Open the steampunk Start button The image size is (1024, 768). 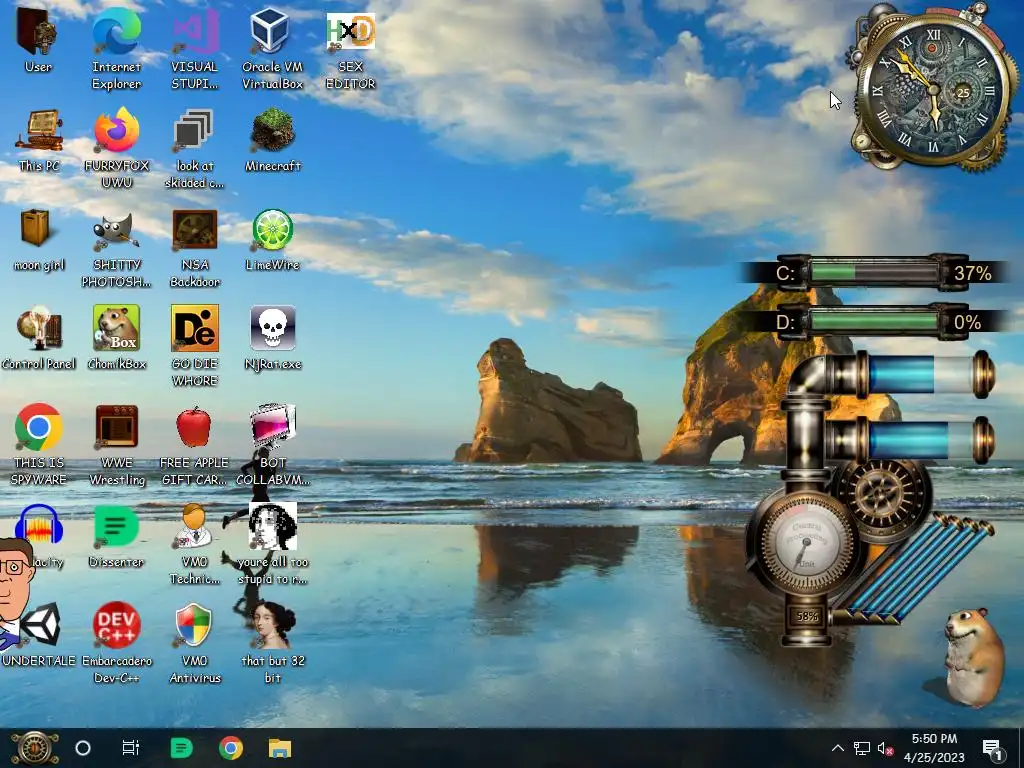coord(35,748)
